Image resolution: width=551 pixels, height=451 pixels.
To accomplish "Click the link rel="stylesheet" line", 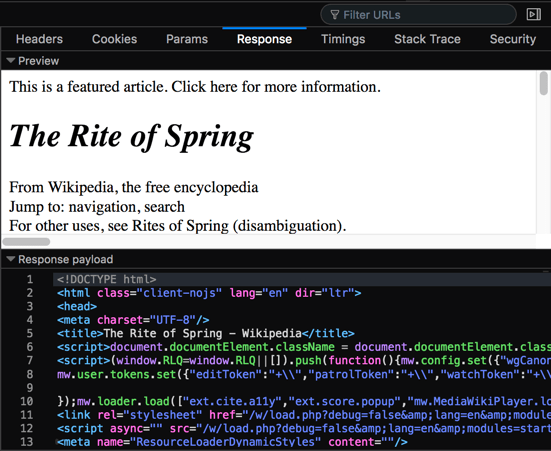I will pyautogui.click(x=304, y=415).
